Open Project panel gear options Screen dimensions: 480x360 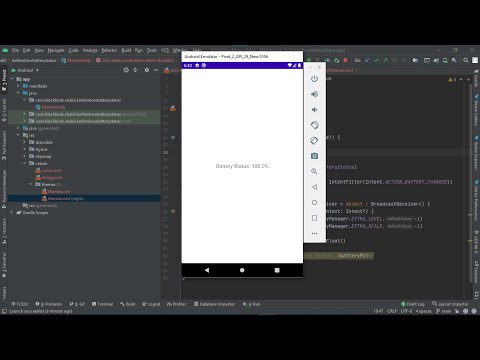coord(147,70)
